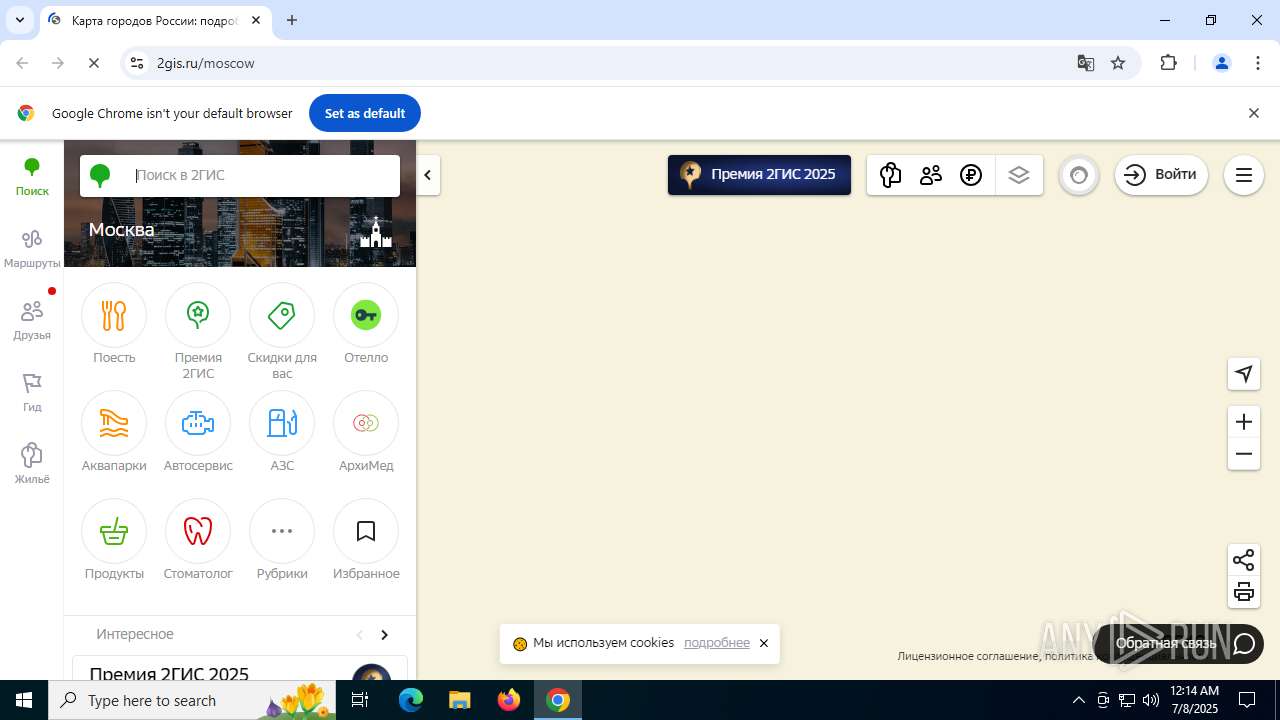The image size is (1280, 720).
Task: Open Лицензионное соглашение link
Action: tap(967, 656)
